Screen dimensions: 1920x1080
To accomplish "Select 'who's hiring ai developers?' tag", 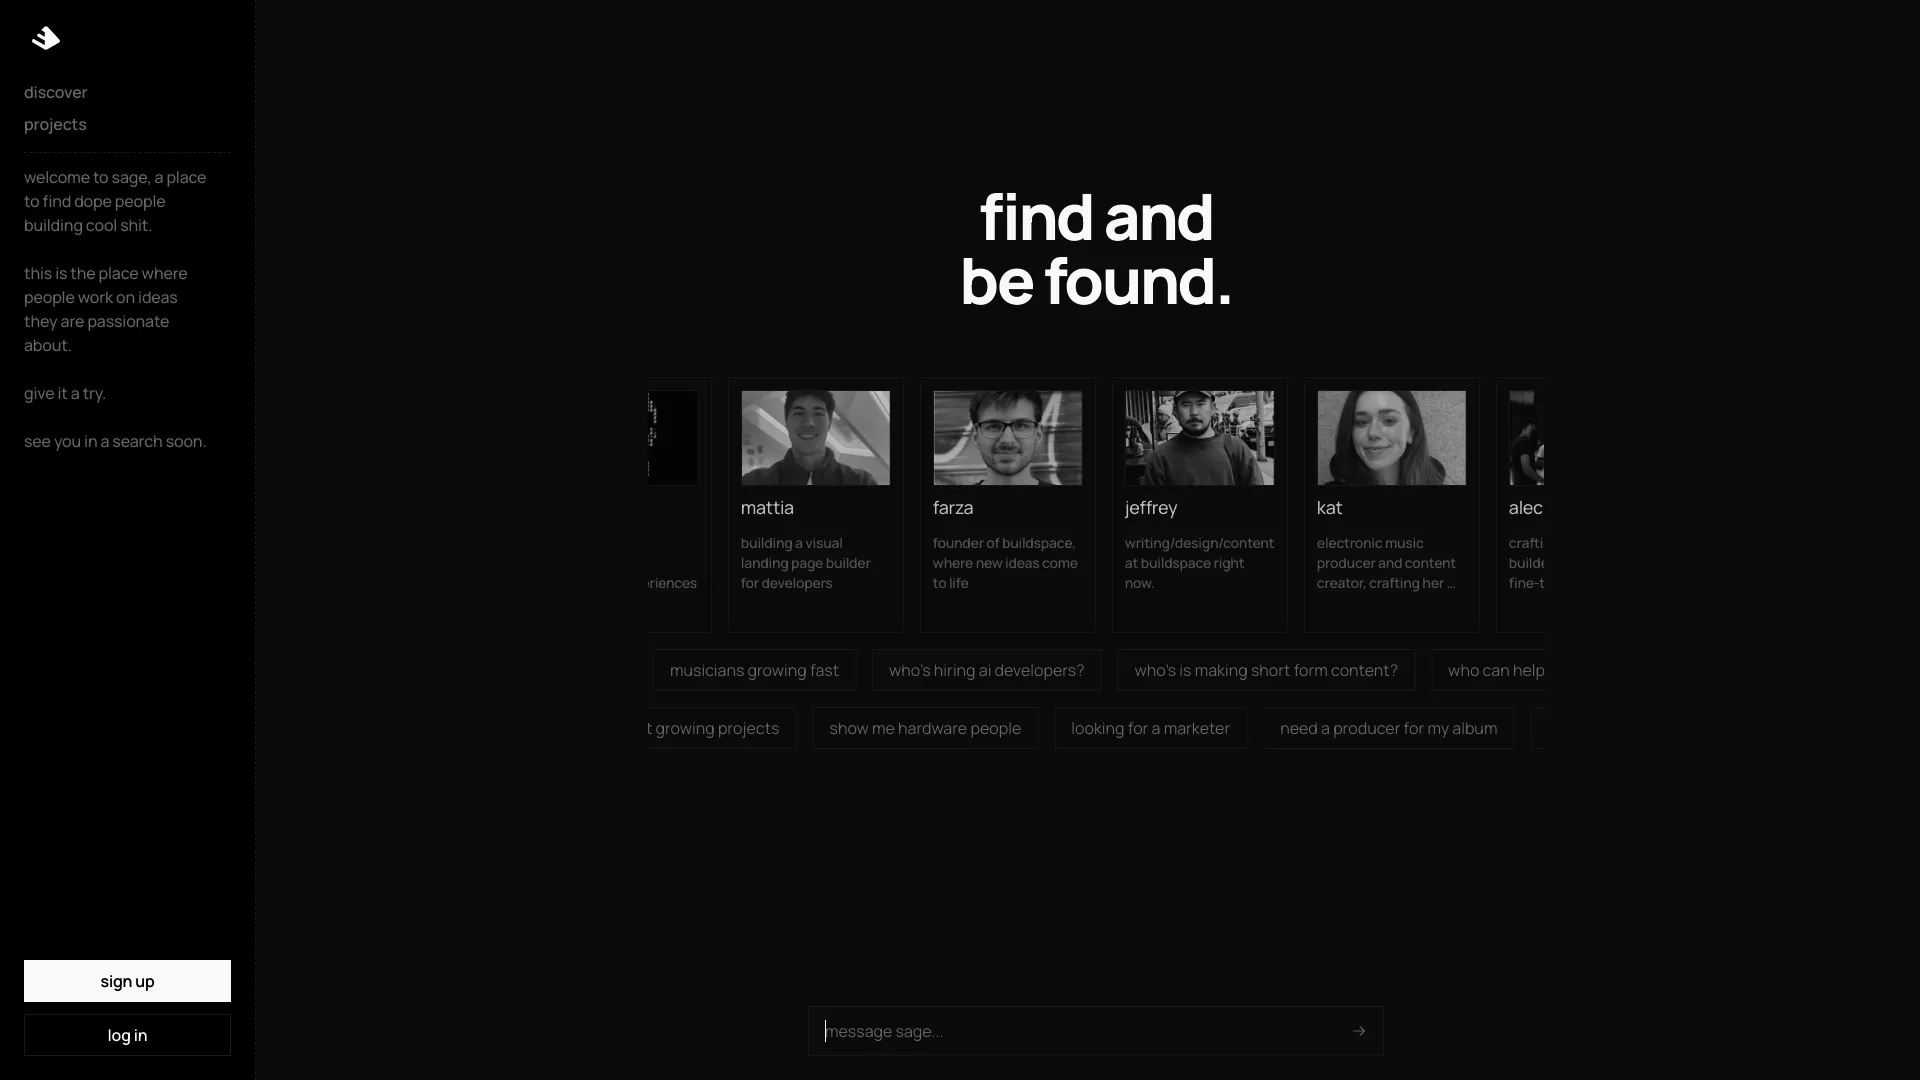I will coord(986,670).
